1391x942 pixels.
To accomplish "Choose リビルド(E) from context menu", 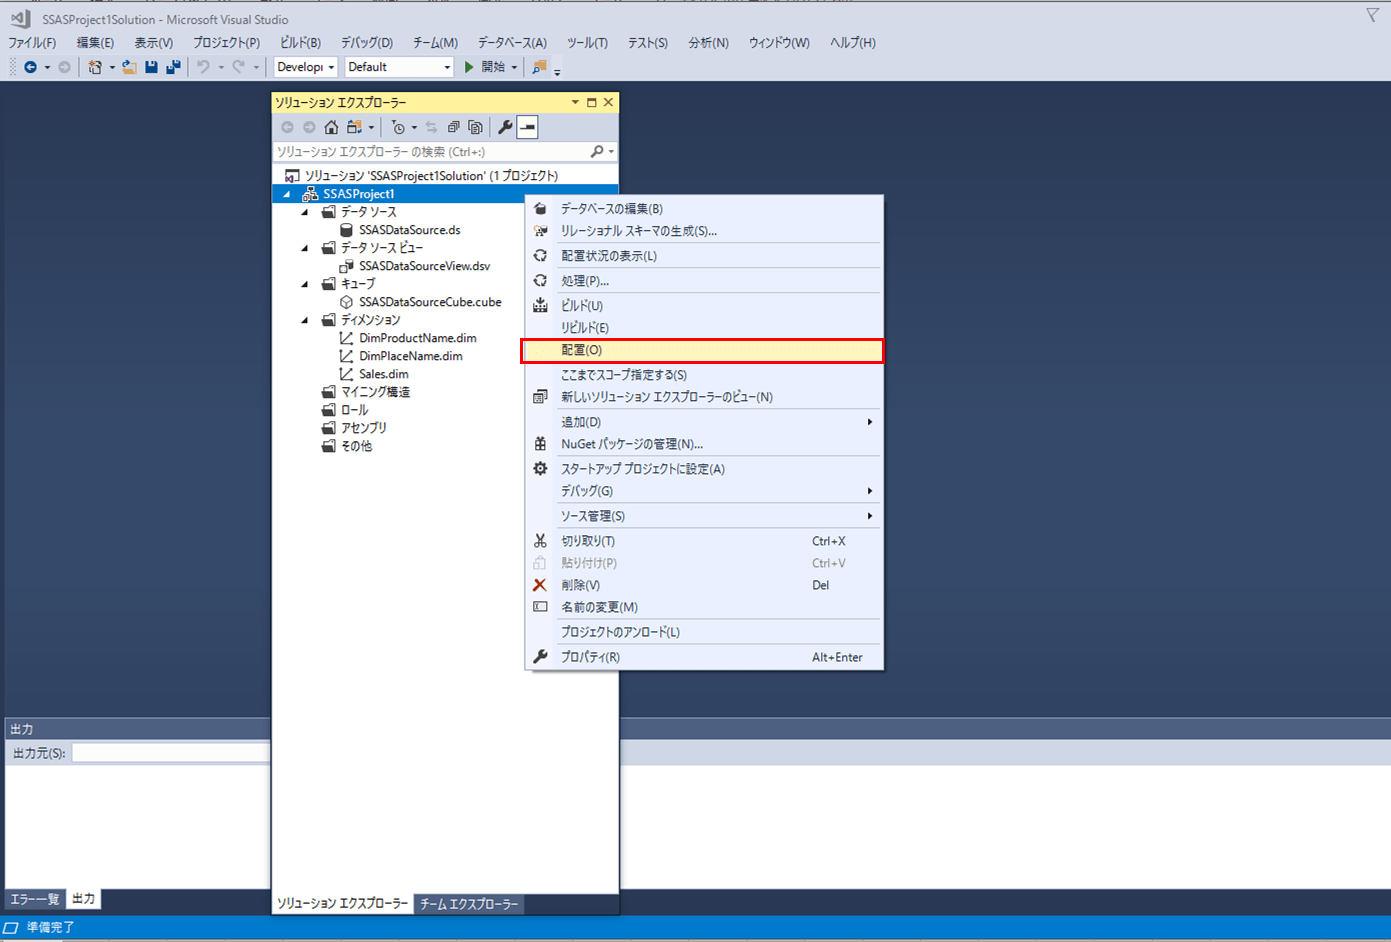I will [x=704, y=328].
